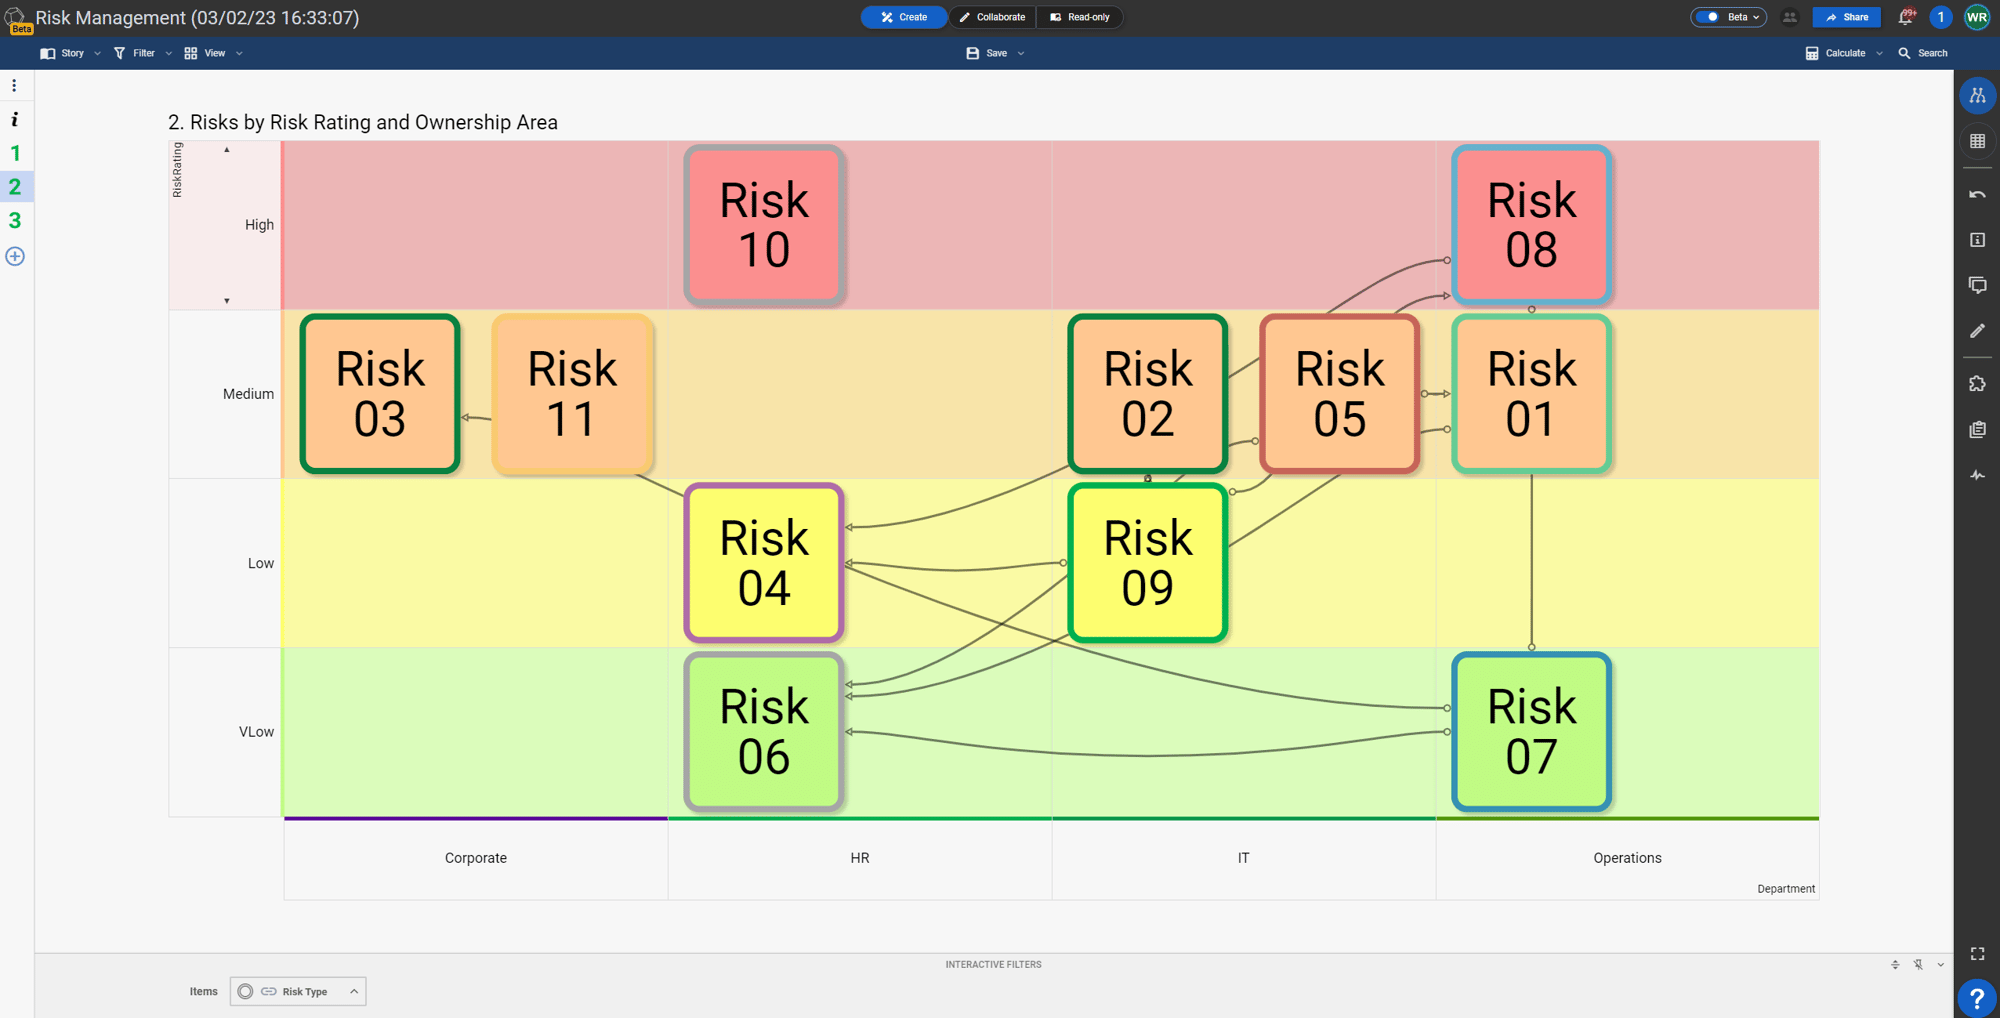
Task: Expand the Calculate dropdown
Action: pyautogui.click(x=1880, y=53)
